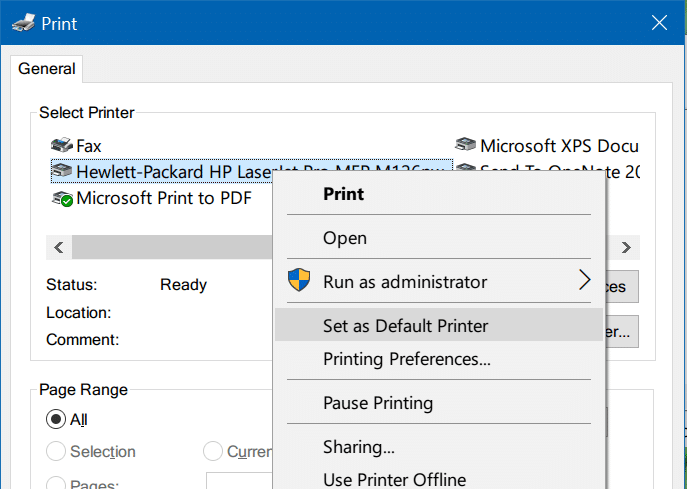
Task: Select the Microsoft XPS Docu label
Action: coord(560,146)
